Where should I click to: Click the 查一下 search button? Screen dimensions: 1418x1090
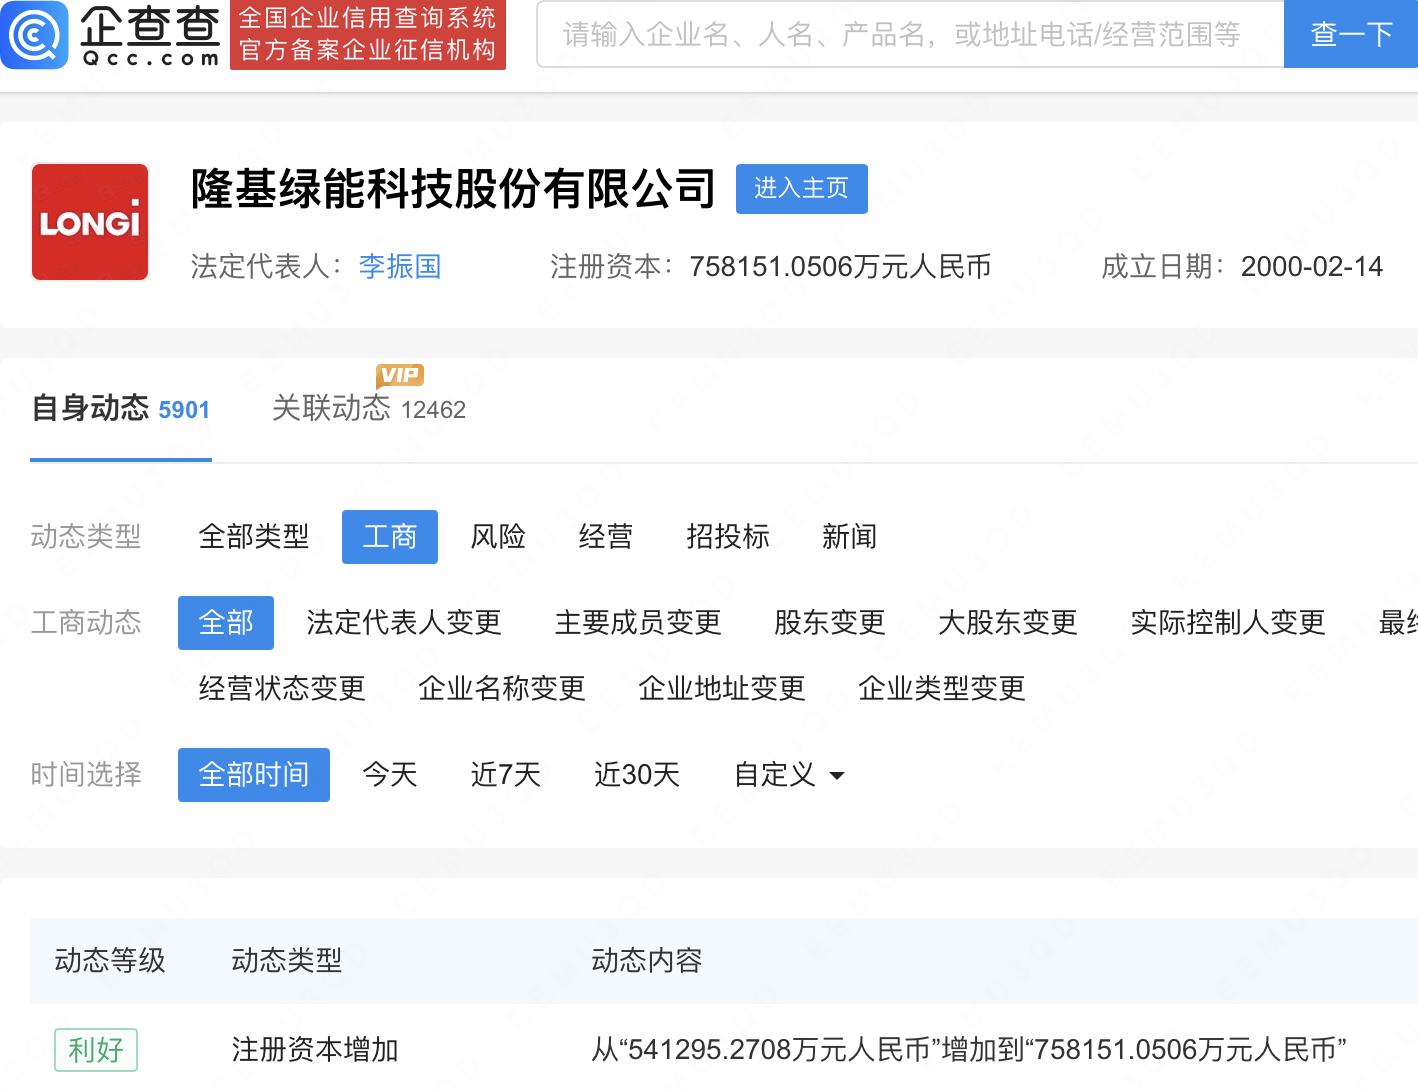click(x=1351, y=35)
